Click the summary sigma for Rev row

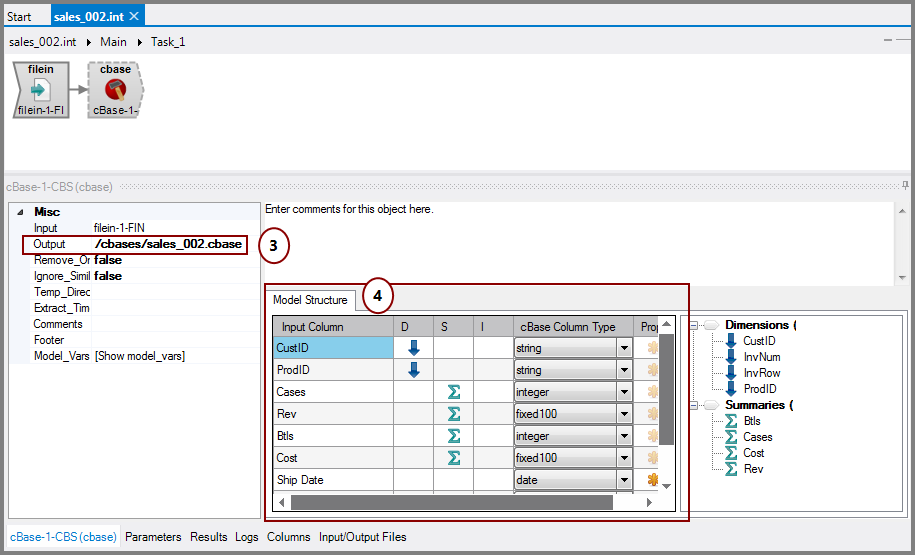tap(453, 414)
